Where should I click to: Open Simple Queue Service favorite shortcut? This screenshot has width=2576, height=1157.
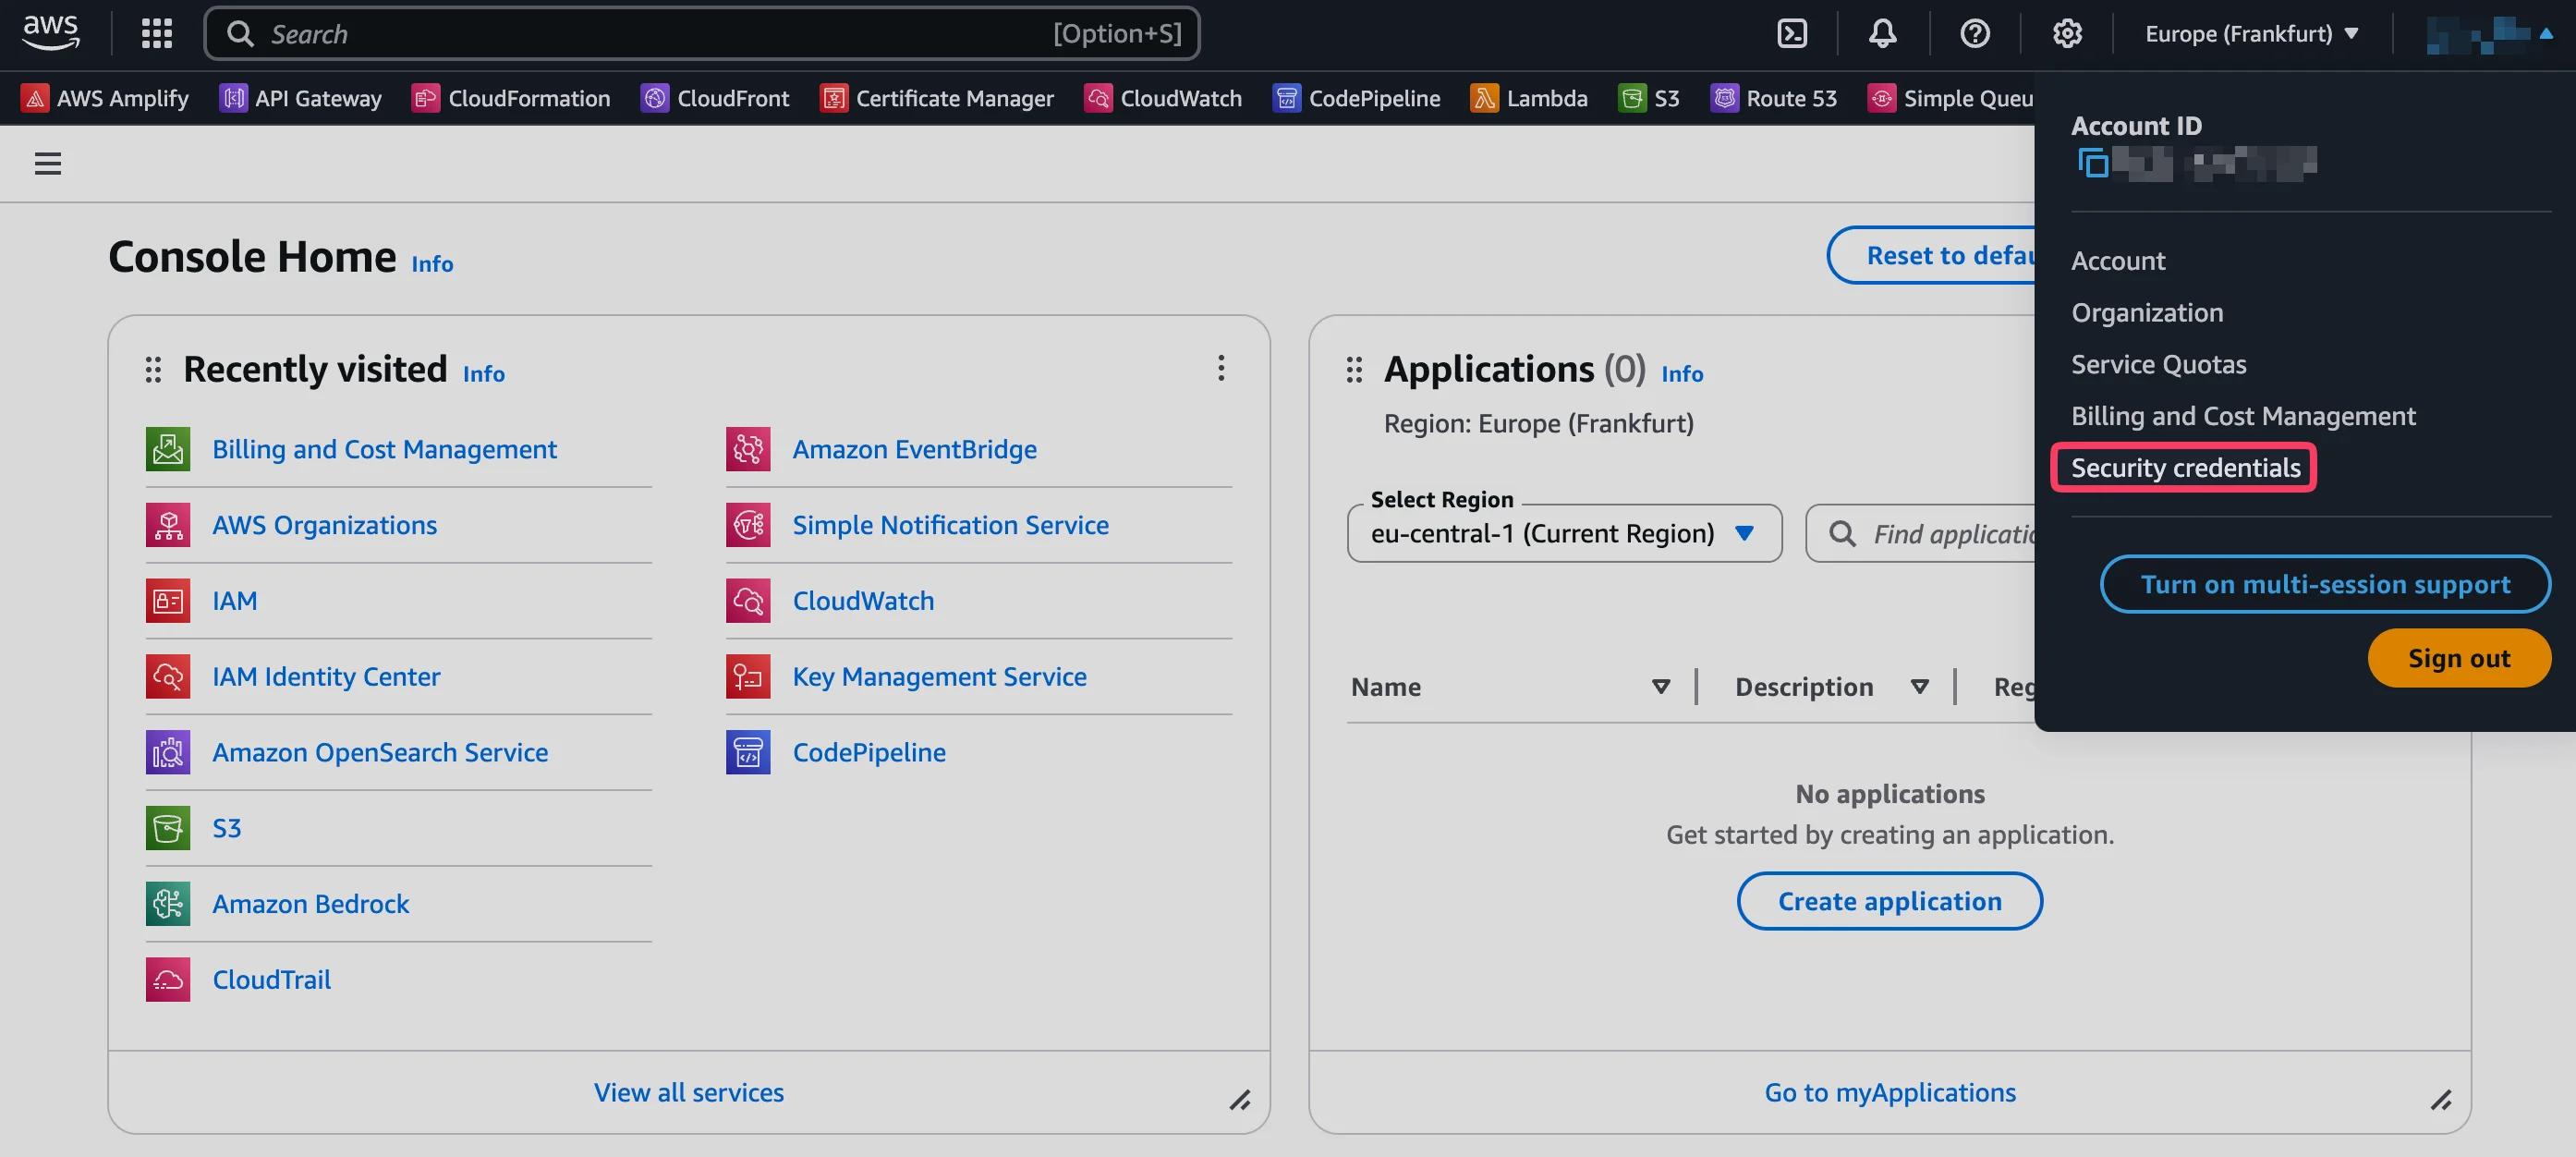(x=1950, y=98)
